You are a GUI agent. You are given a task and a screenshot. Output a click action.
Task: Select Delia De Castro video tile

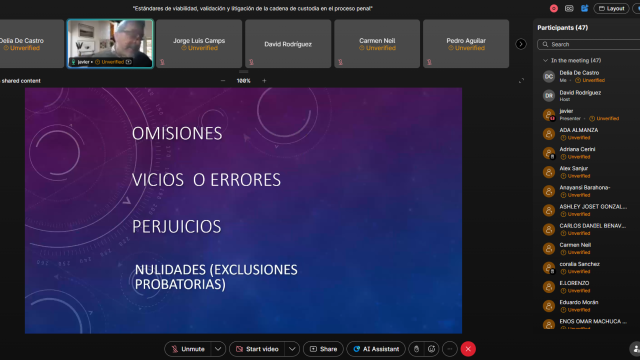tap(31, 43)
